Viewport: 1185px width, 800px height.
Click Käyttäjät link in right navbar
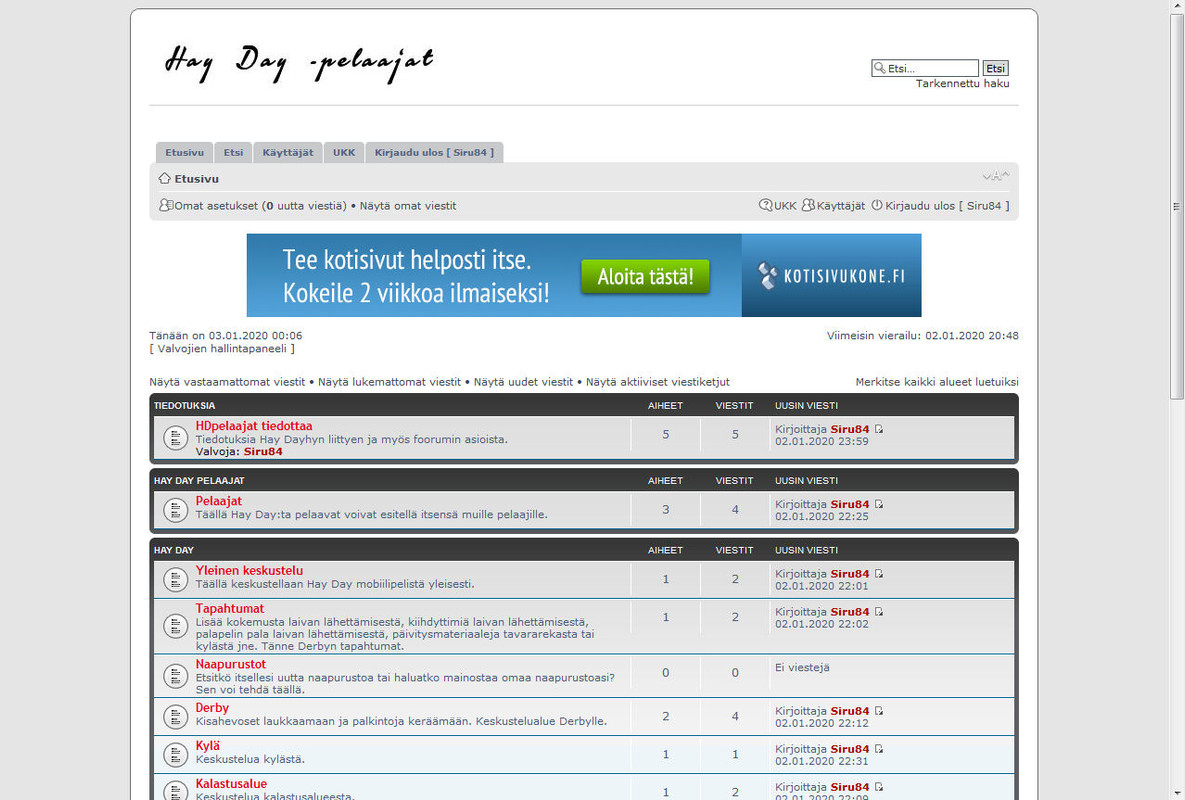coord(840,205)
